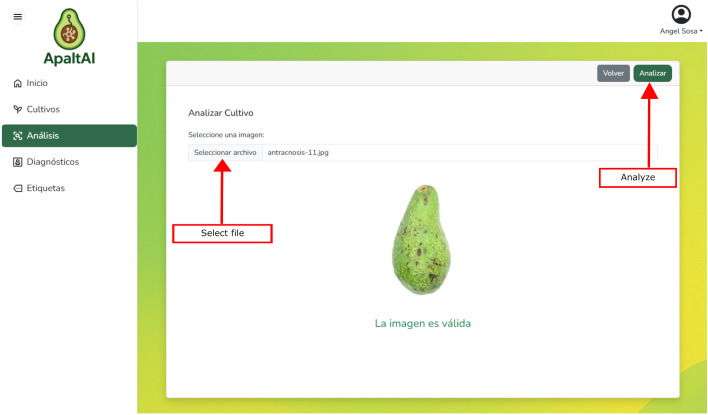Click the Inicio home icon
The image size is (708, 415).
coord(18,83)
